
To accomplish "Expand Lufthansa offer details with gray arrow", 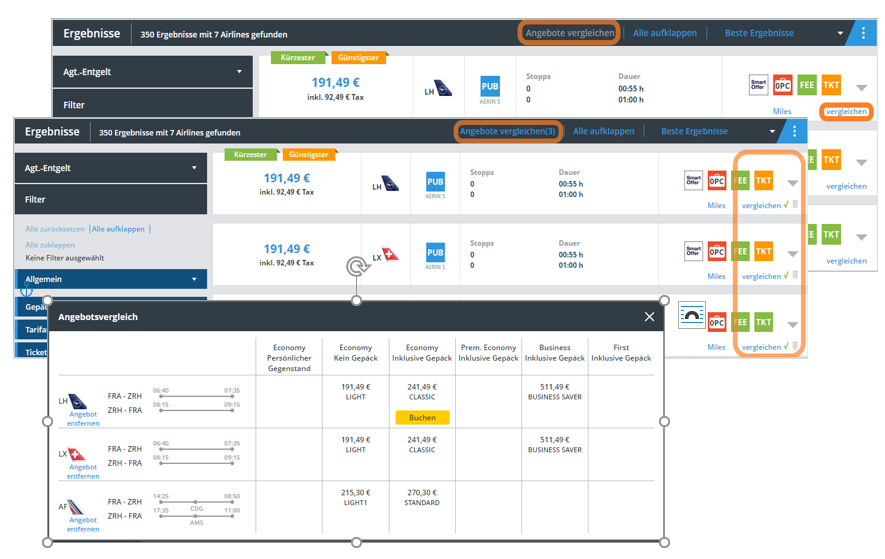I will [792, 183].
